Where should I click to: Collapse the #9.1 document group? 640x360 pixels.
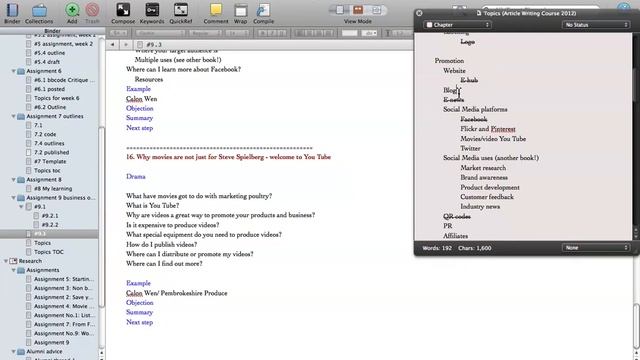[x=21, y=207]
